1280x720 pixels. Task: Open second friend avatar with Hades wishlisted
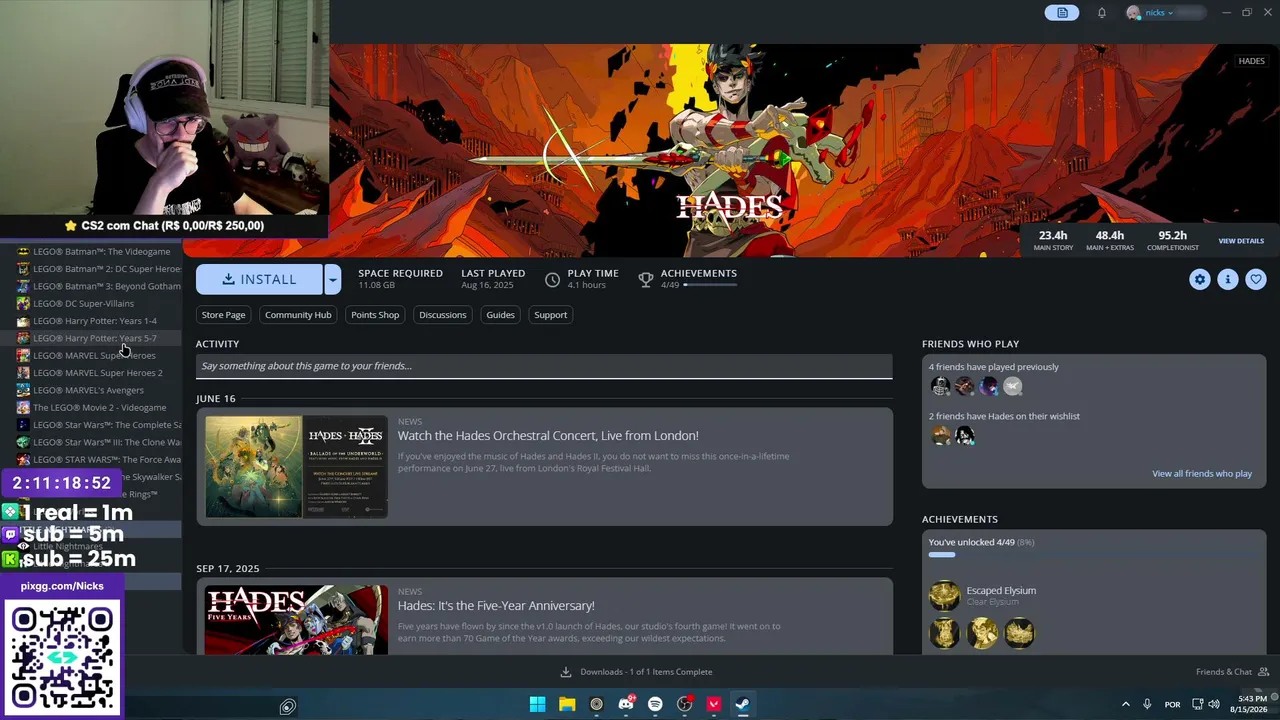(964, 435)
